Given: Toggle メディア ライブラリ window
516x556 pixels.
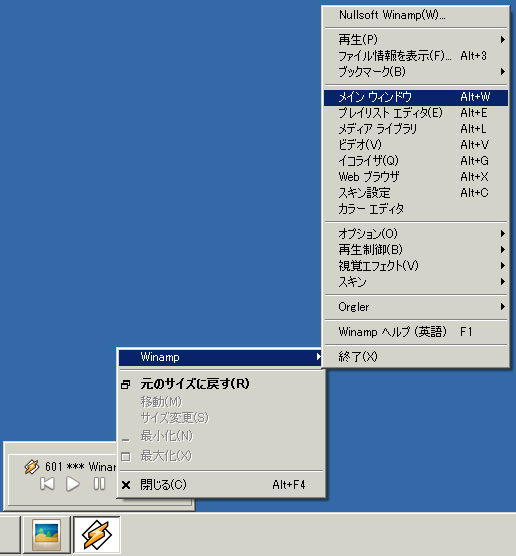Looking at the screenshot, I should tap(416, 129).
